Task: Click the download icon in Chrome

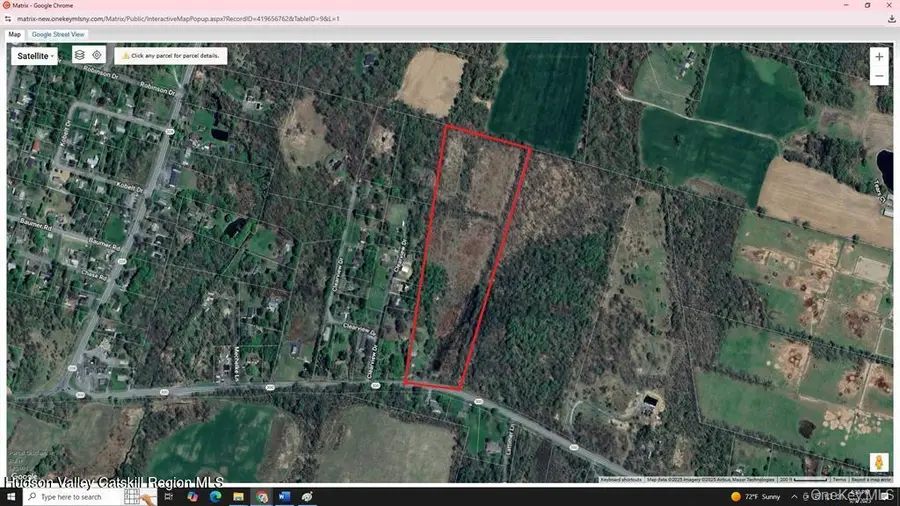Action: pyautogui.click(x=891, y=19)
